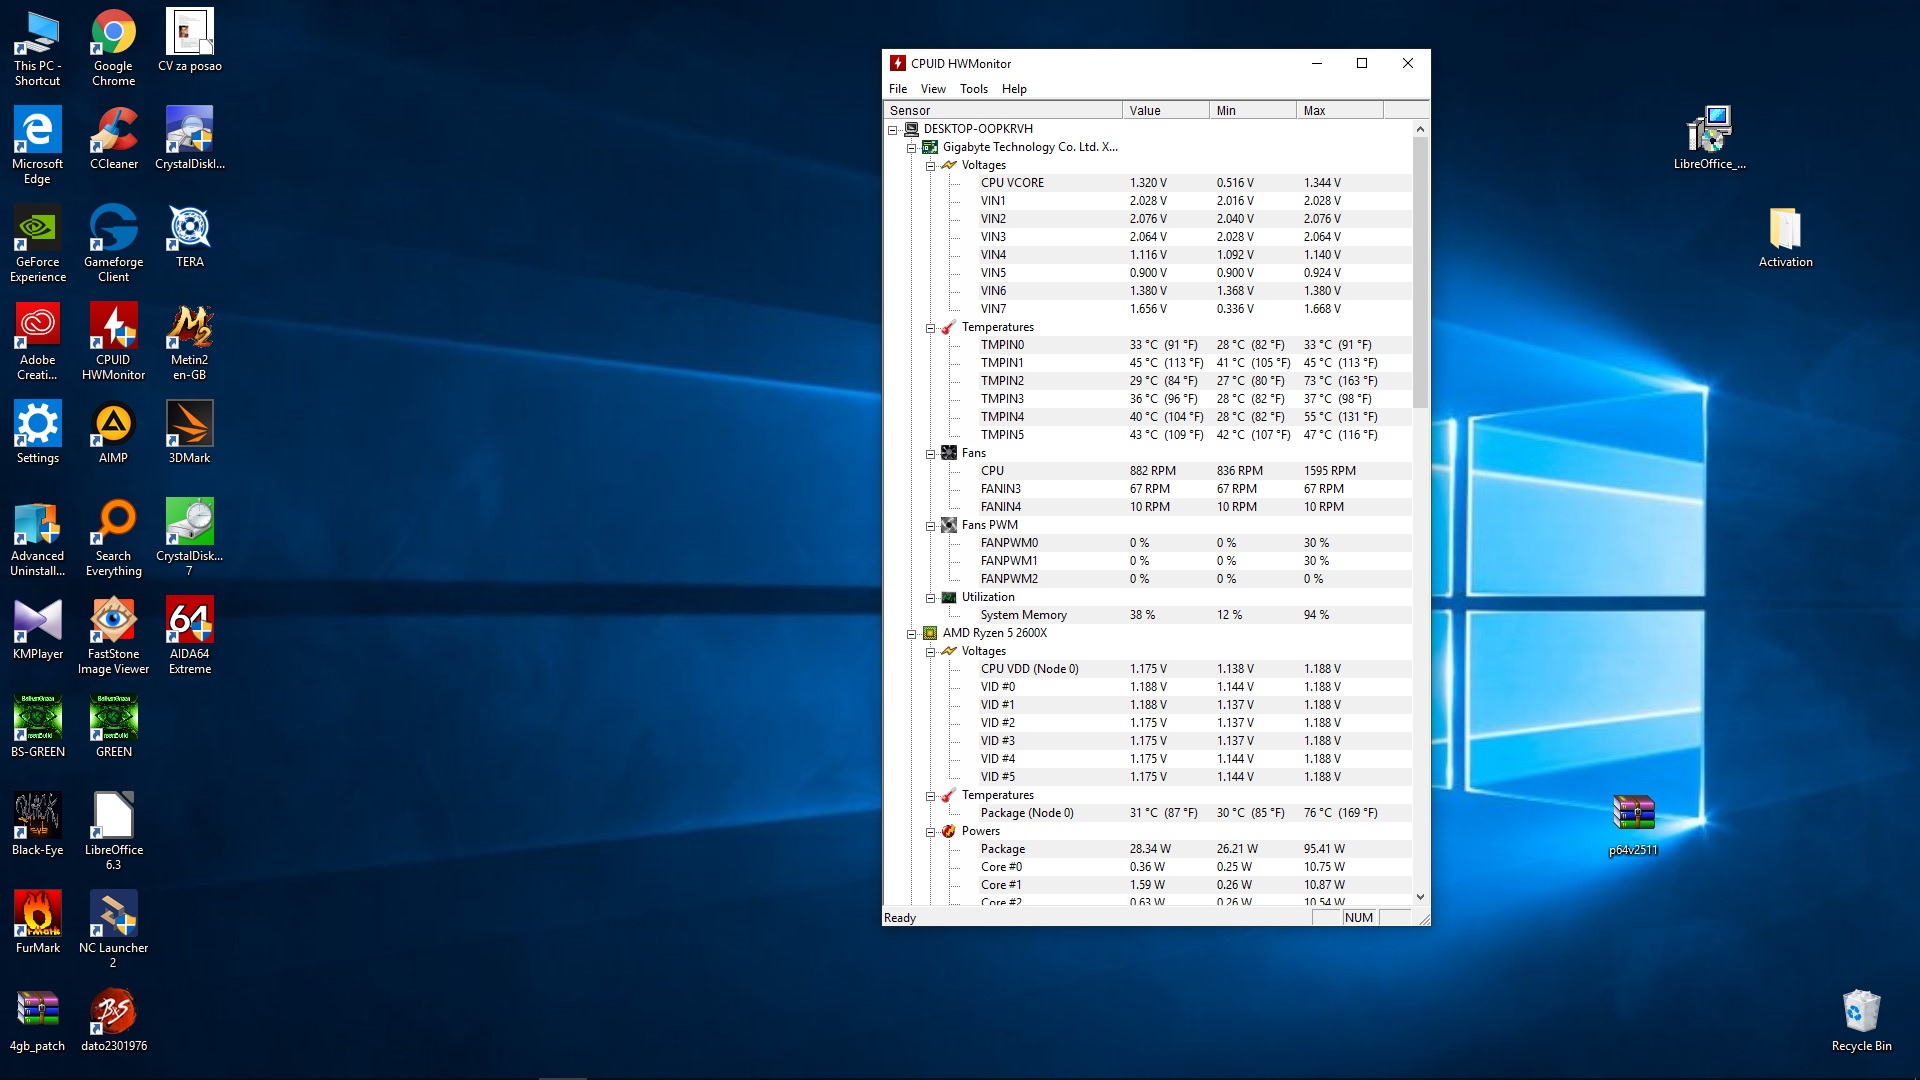The height and width of the screenshot is (1080, 1920).
Task: Click the scroll up arrow in HWMonitor
Action: 1420,129
